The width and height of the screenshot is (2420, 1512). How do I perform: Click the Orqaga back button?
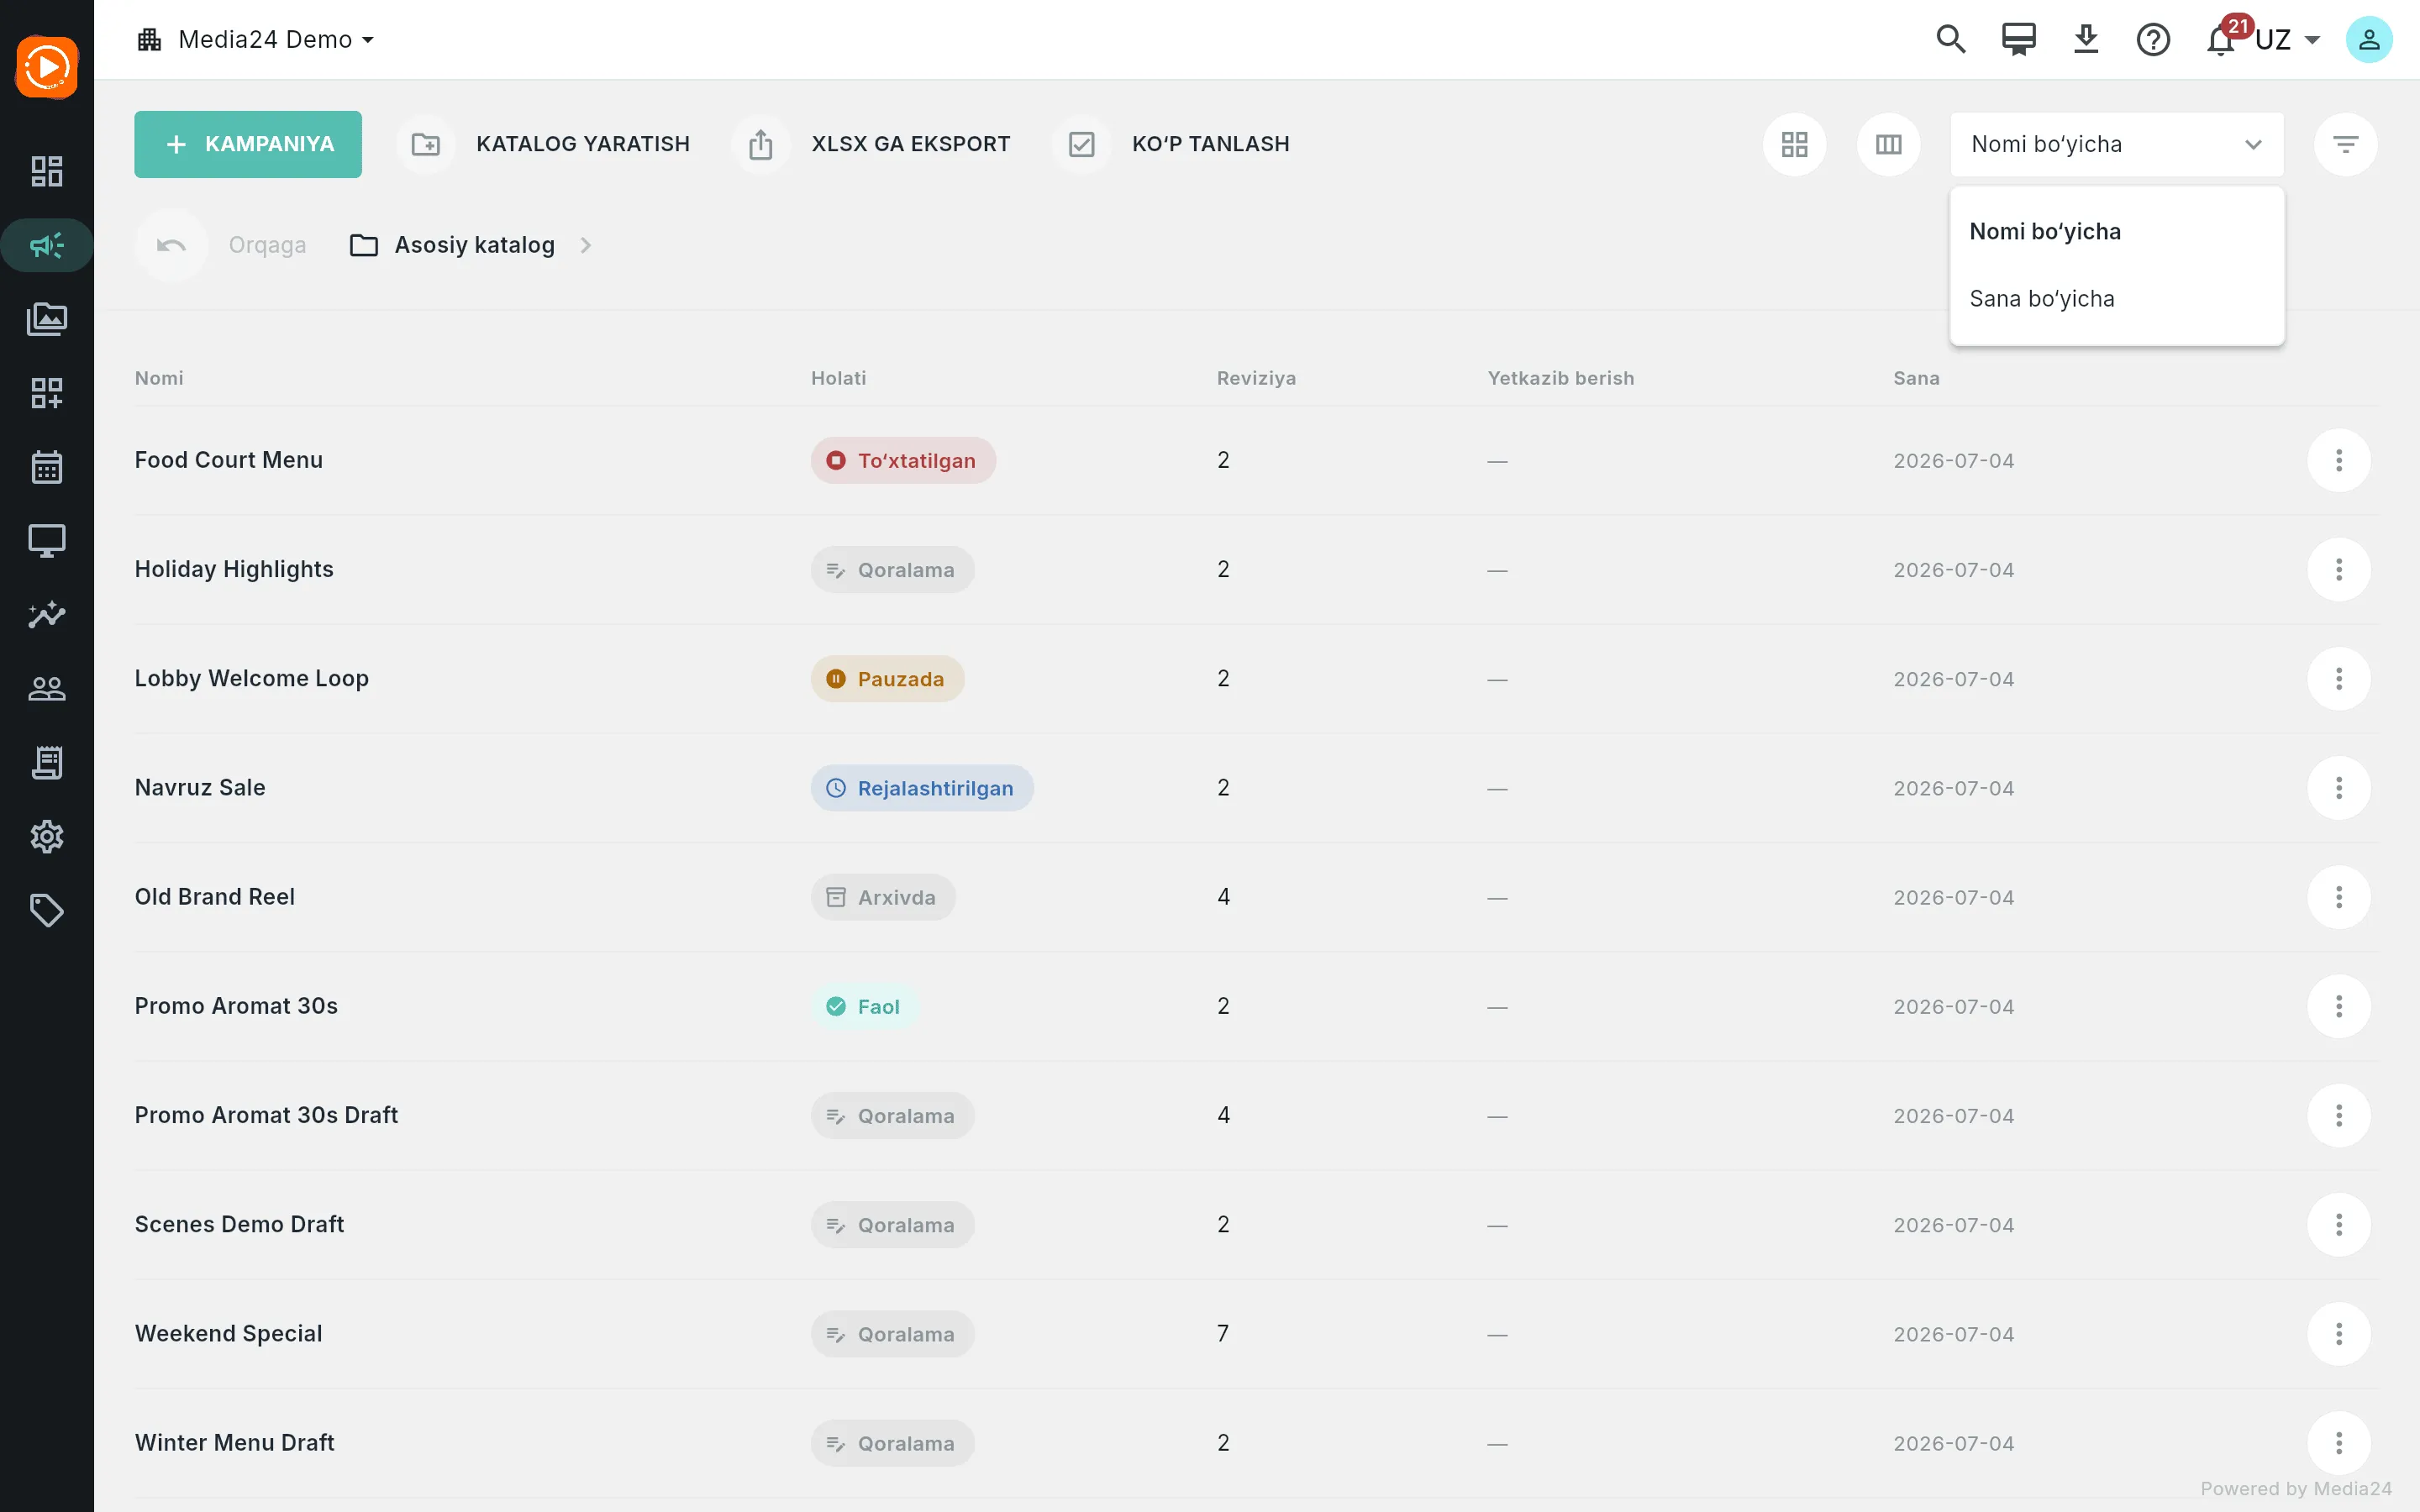click(222, 245)
